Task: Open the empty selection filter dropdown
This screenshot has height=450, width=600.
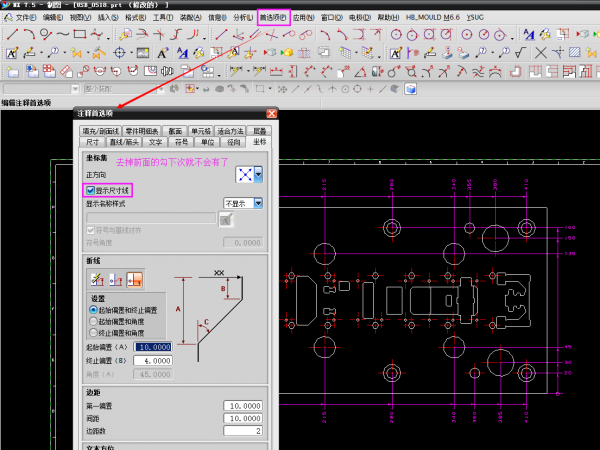Action: (75, 89)
